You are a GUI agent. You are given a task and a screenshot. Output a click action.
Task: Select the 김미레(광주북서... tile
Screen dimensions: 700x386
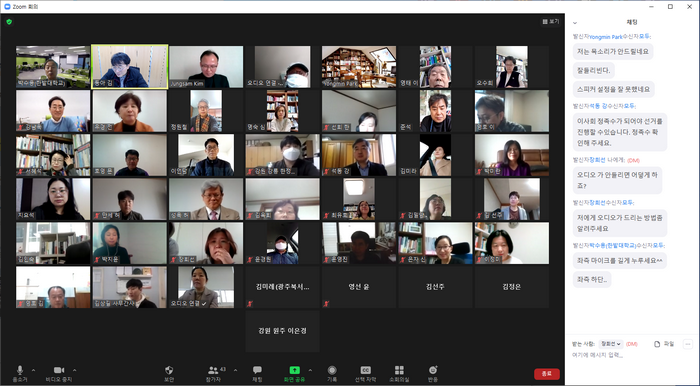pyautogui.click(x=282, y=287)
